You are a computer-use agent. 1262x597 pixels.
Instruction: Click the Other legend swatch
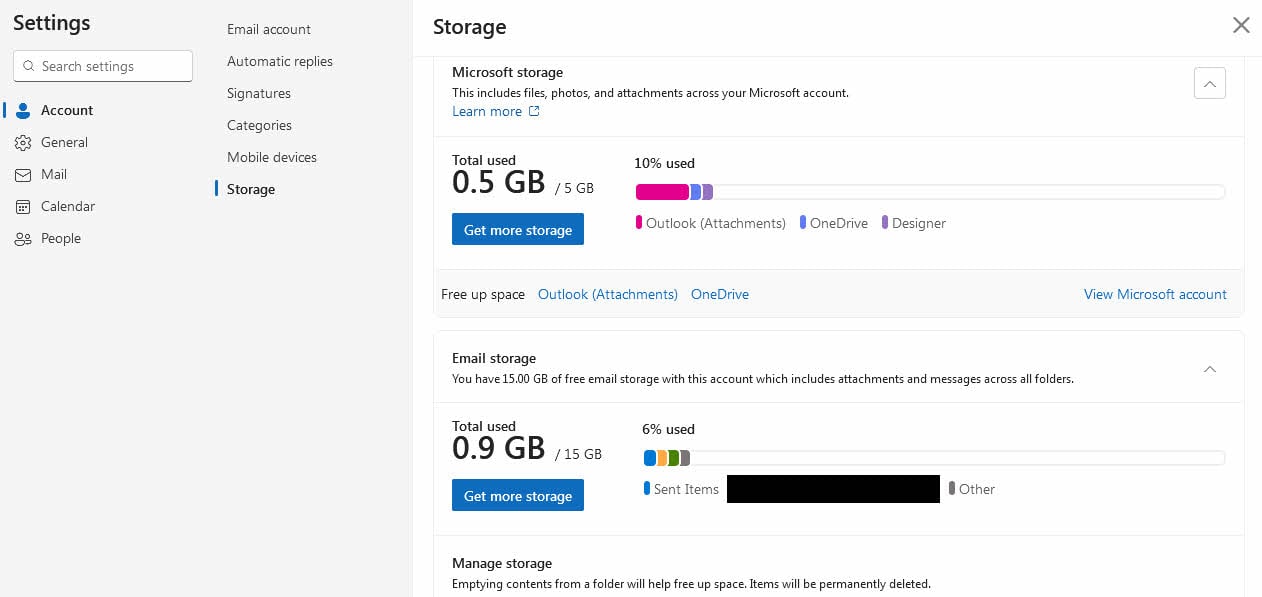coord(952,489)
